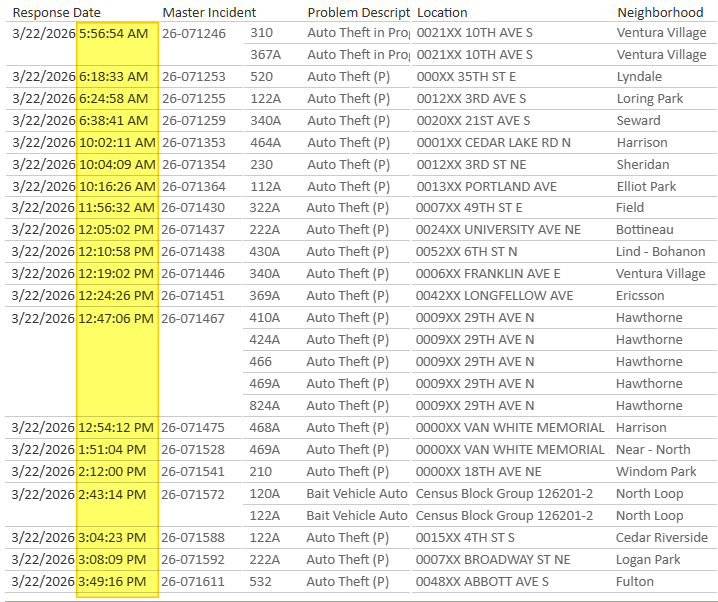Click the Elliot Park cell
This screenshot has width=718, height=602.
646,186
